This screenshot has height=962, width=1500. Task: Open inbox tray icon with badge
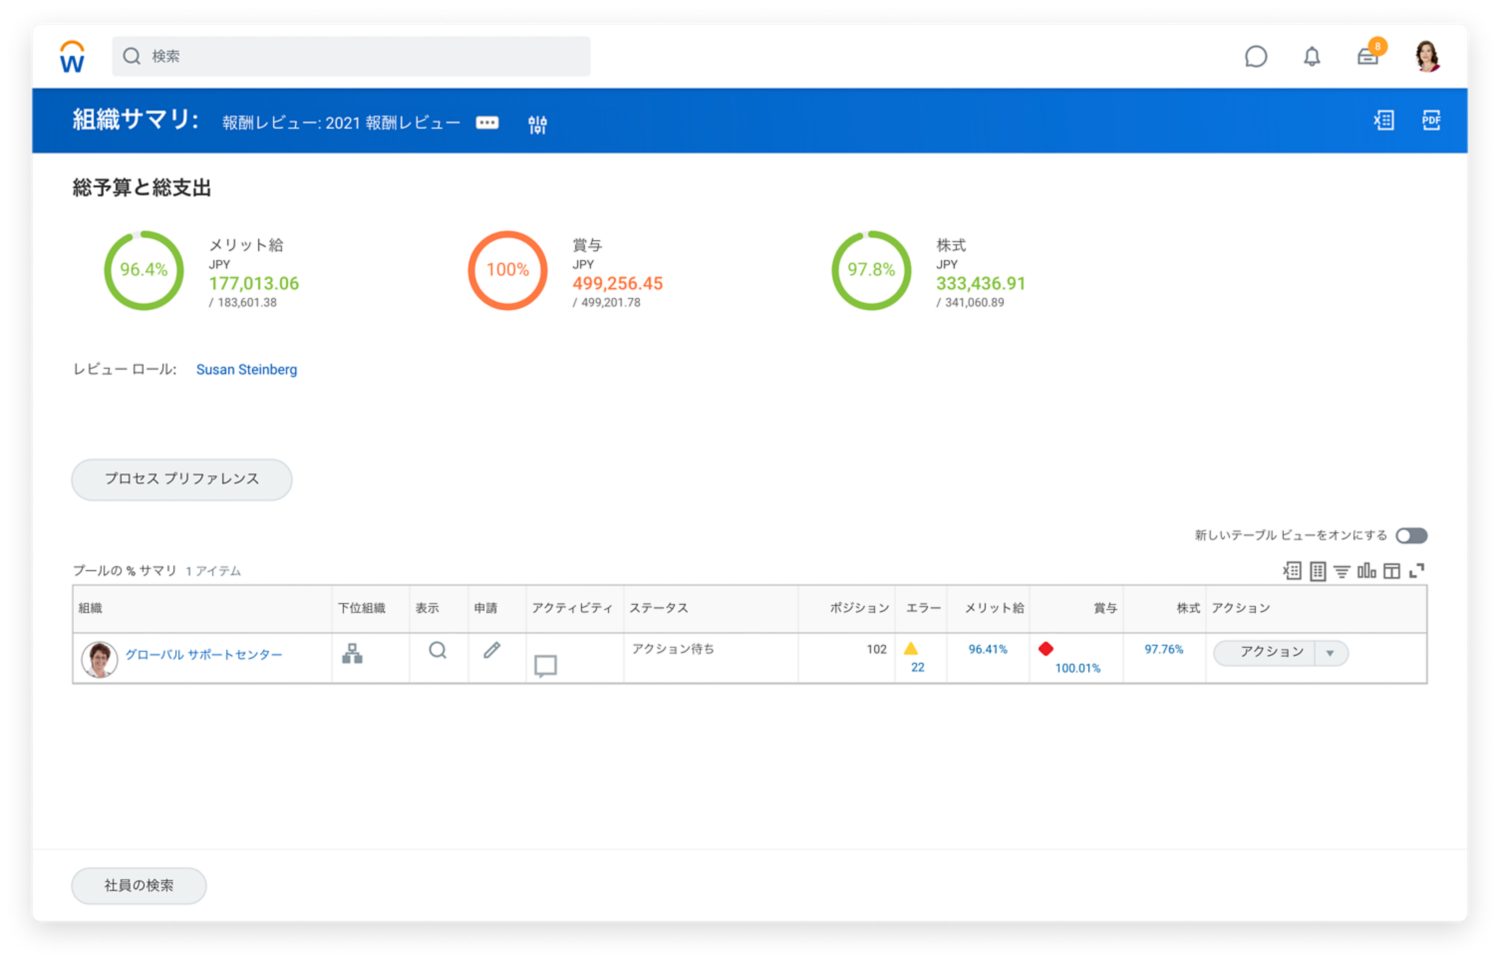pyautogui.click(x=1369, y=55)
